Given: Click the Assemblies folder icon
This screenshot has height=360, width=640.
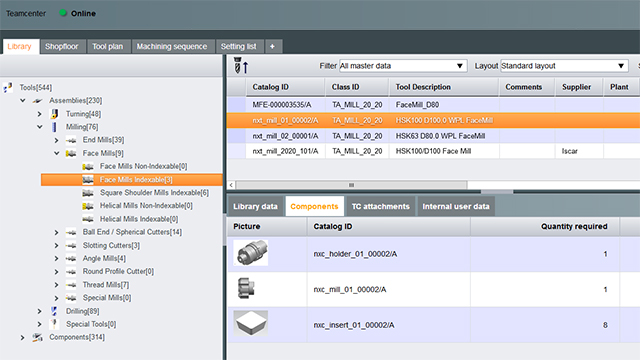Looking at the screenshot, I should point(38,100).
